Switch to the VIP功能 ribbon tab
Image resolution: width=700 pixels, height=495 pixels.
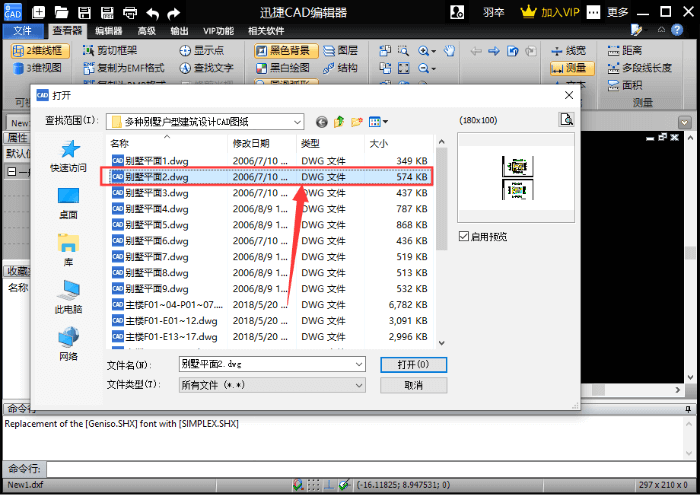(218, 31)
